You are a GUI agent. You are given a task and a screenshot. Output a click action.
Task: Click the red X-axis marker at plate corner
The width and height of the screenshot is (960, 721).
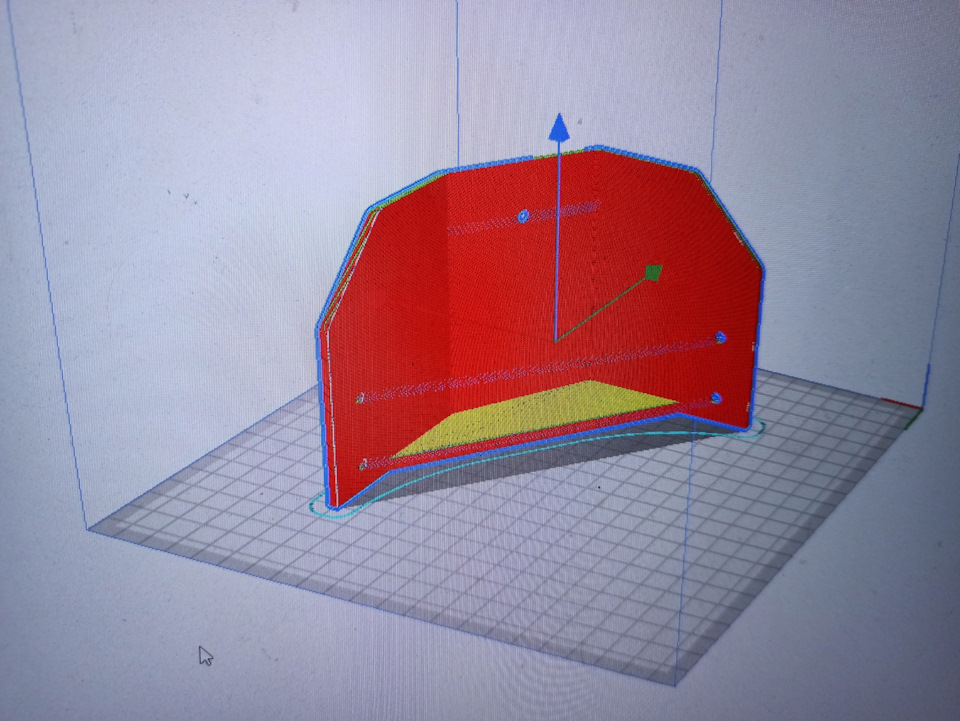901,403
